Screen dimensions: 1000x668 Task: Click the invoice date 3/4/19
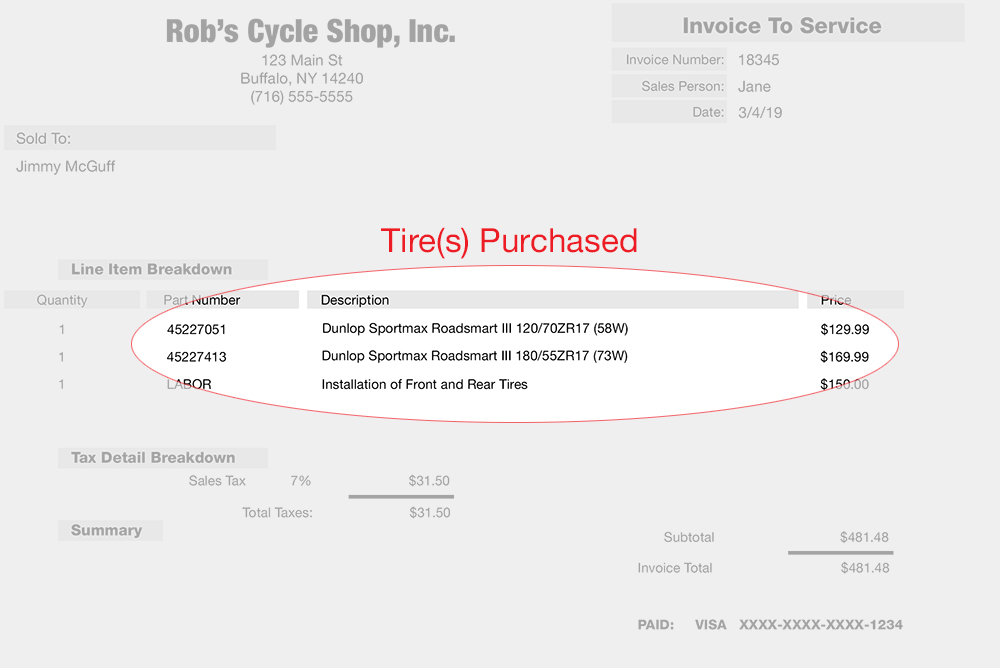(x=760, y=113)
